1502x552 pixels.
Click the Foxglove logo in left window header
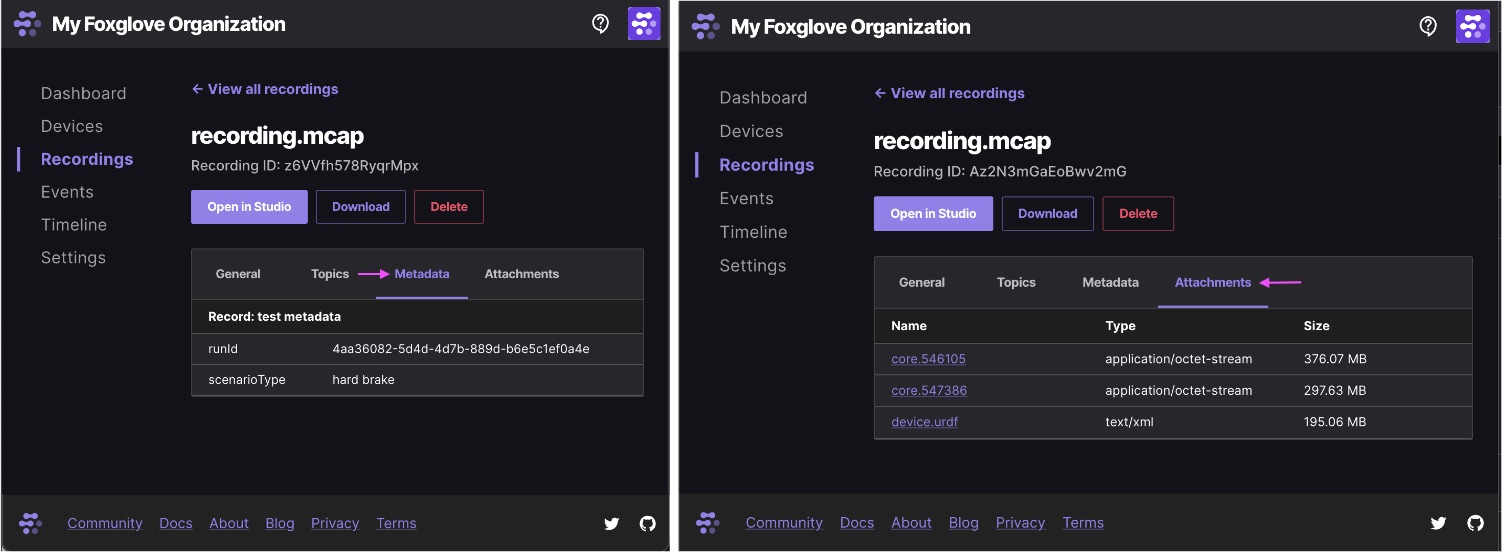pyautogui.click(x=28, y=24)
